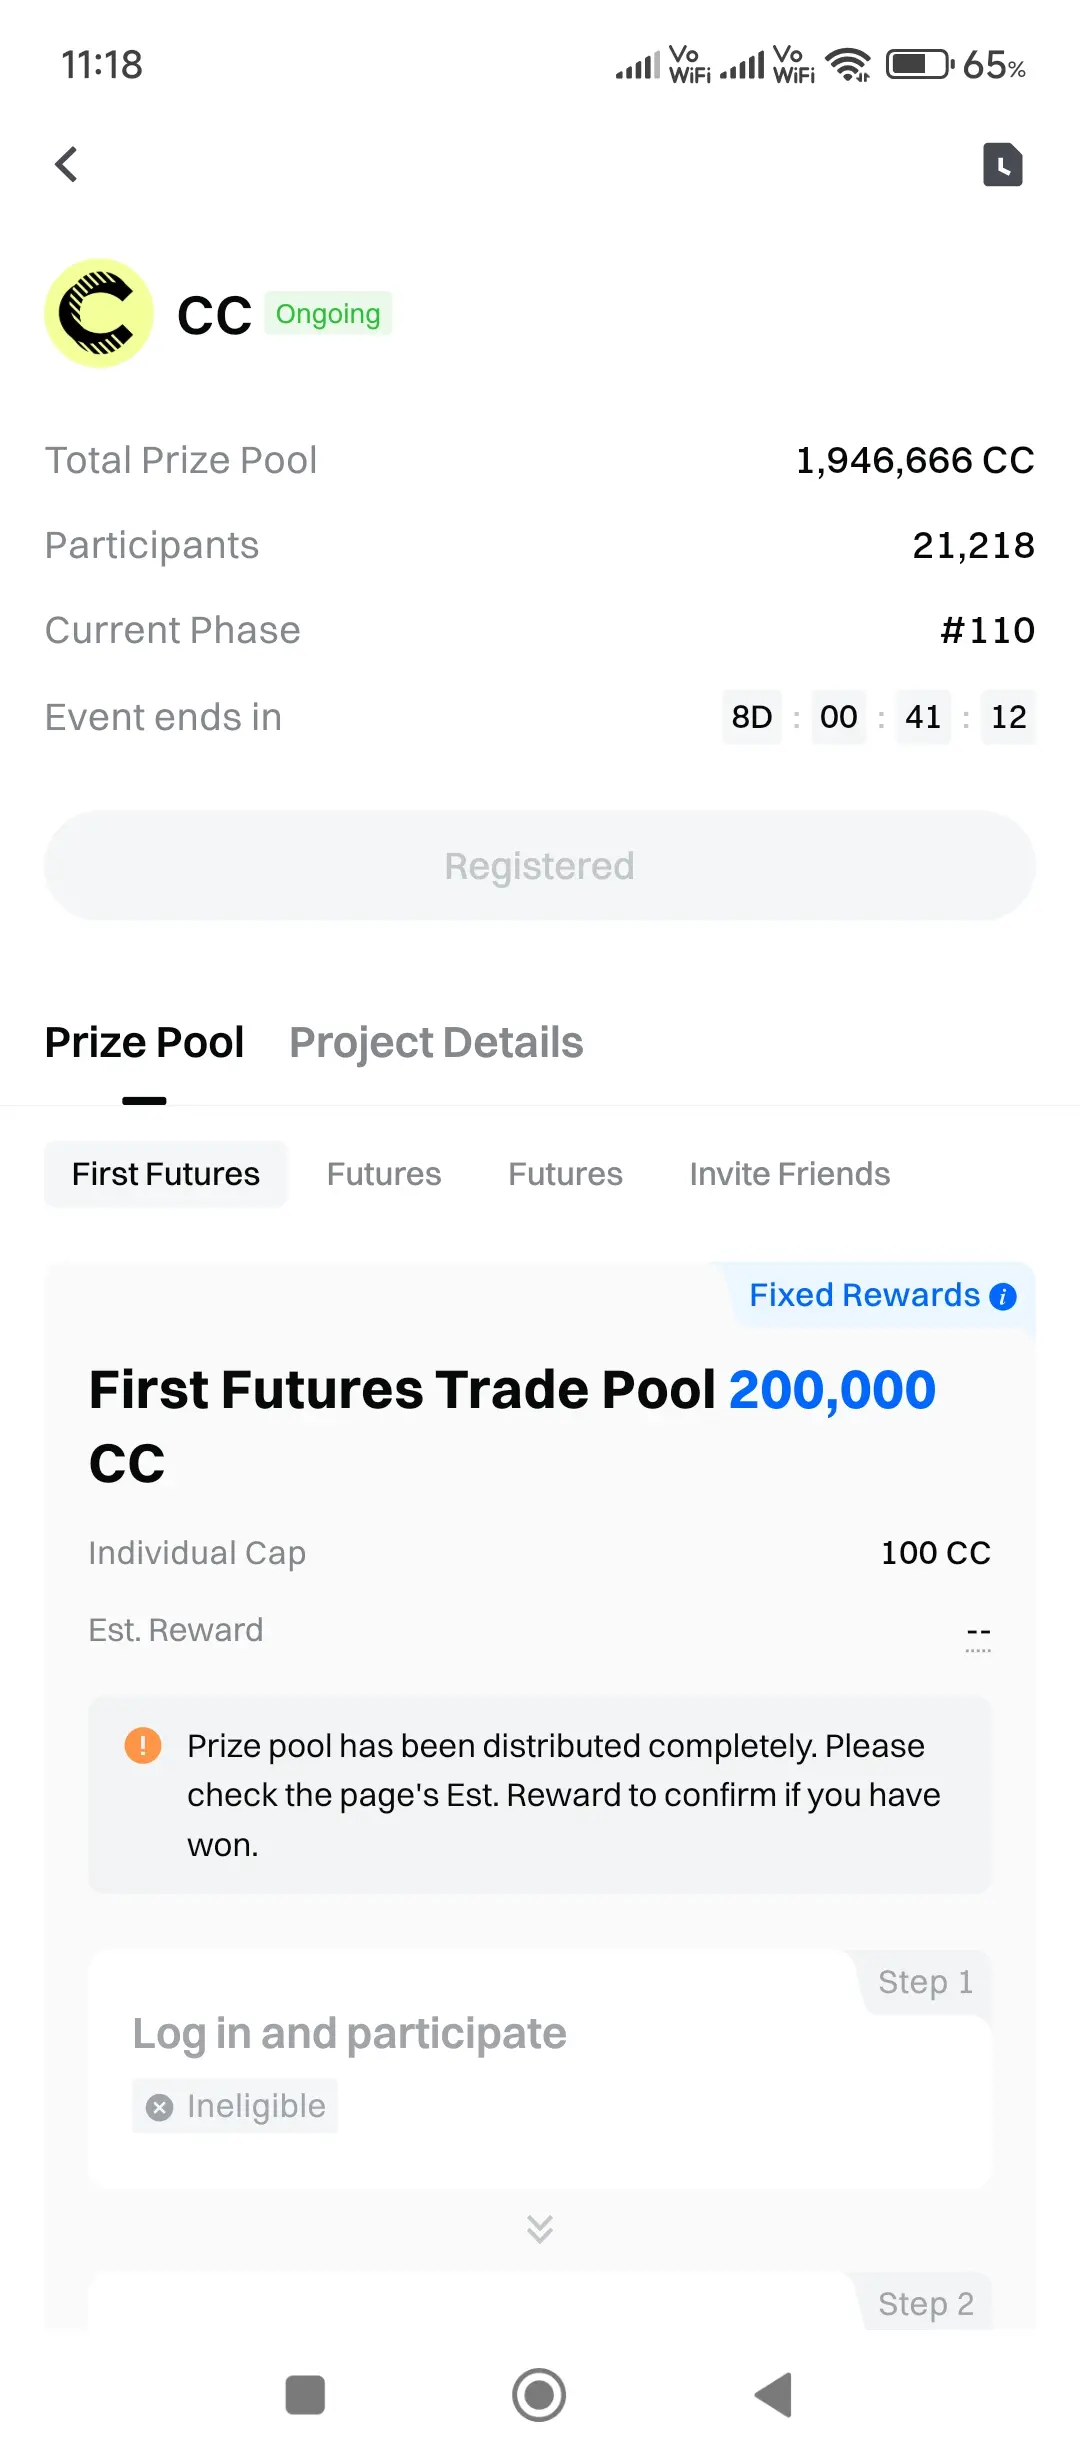Tap the Ineligible status x icon
The height and width of the screenshot is (2460, 1080).
click(x=159, y=2107)
